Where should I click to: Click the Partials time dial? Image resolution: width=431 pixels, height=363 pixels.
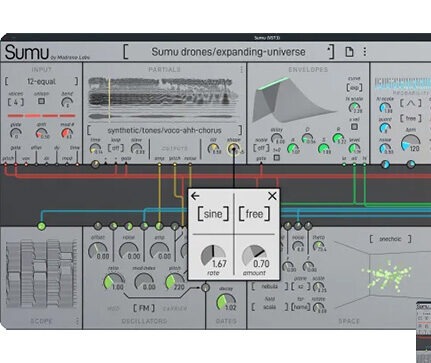pyautogui.click(x=95, y=149)
